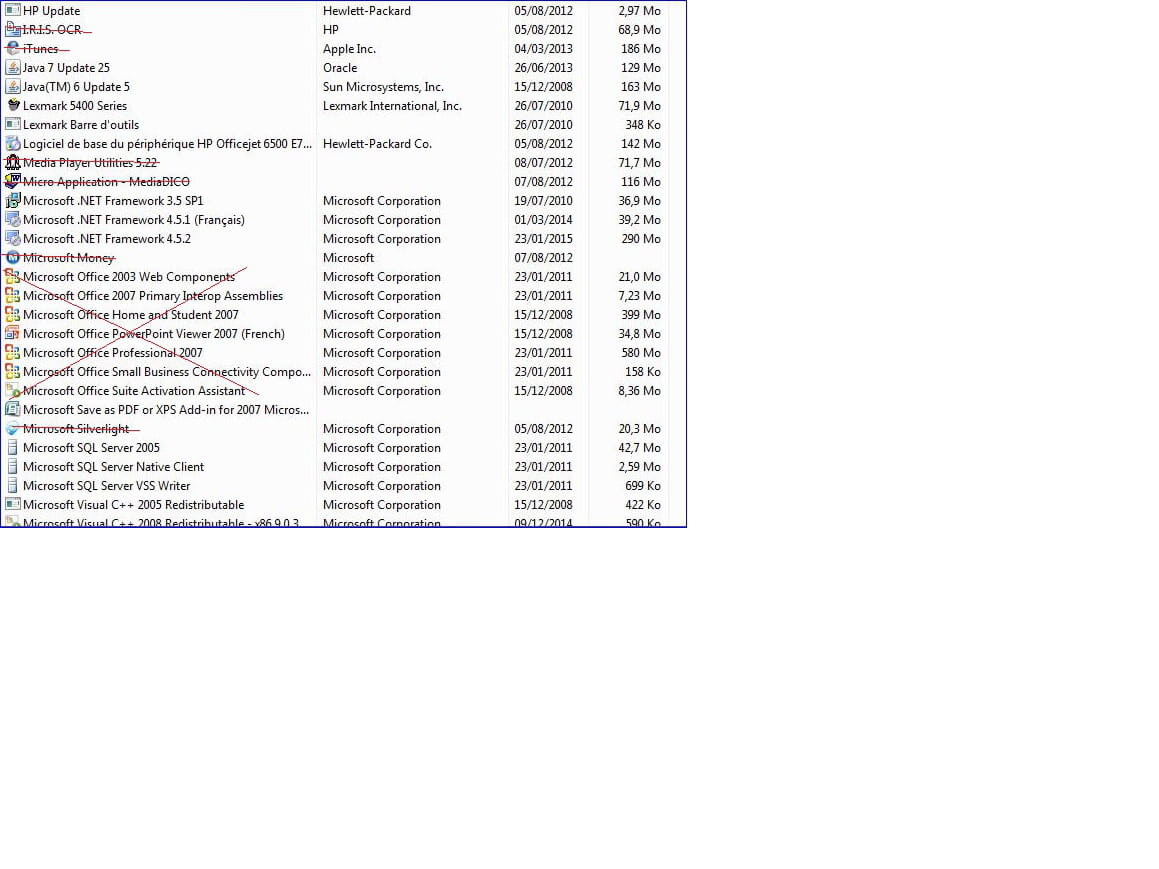Click install date 04/03/2013
Viewport: 1159px width, 869px height.
543,49
